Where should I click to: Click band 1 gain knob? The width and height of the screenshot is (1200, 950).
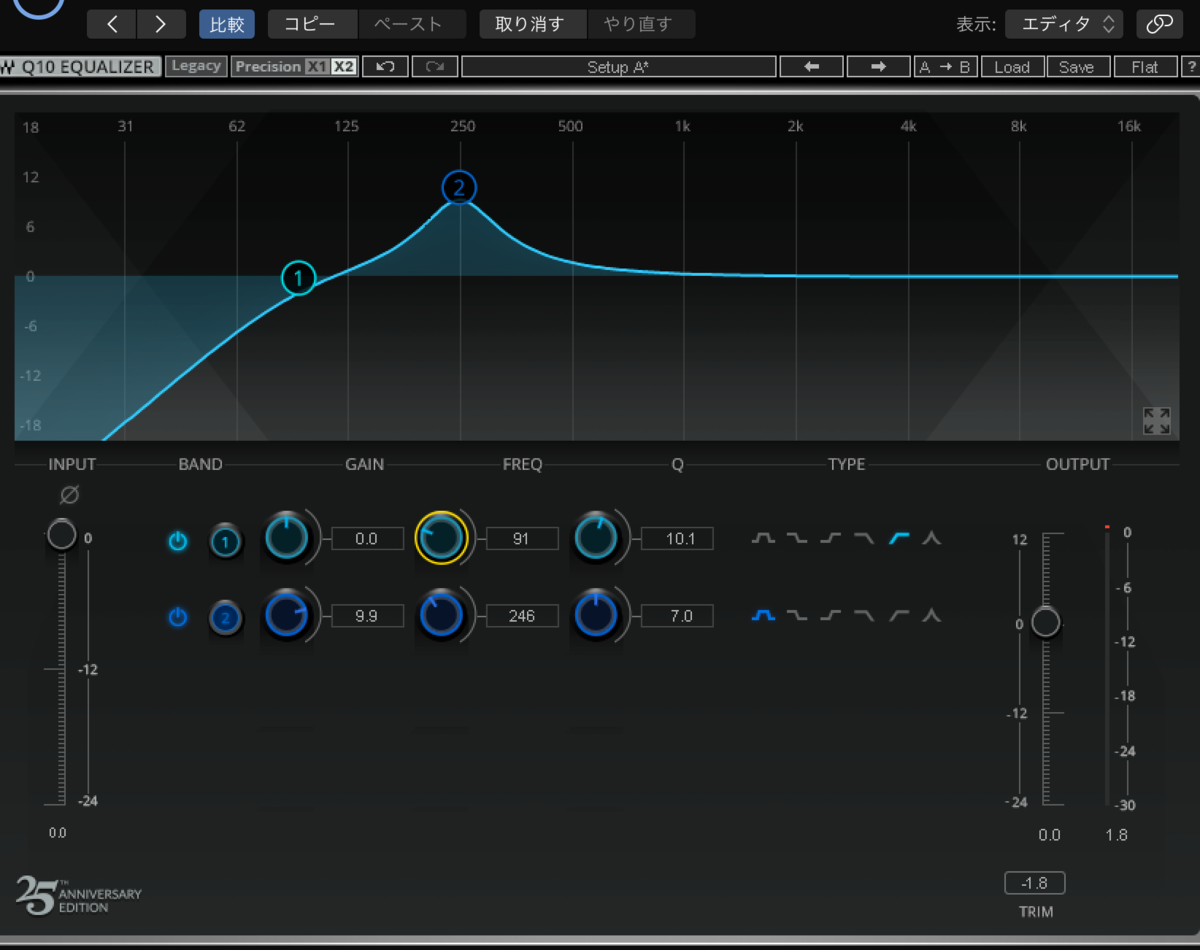[287, 538]
